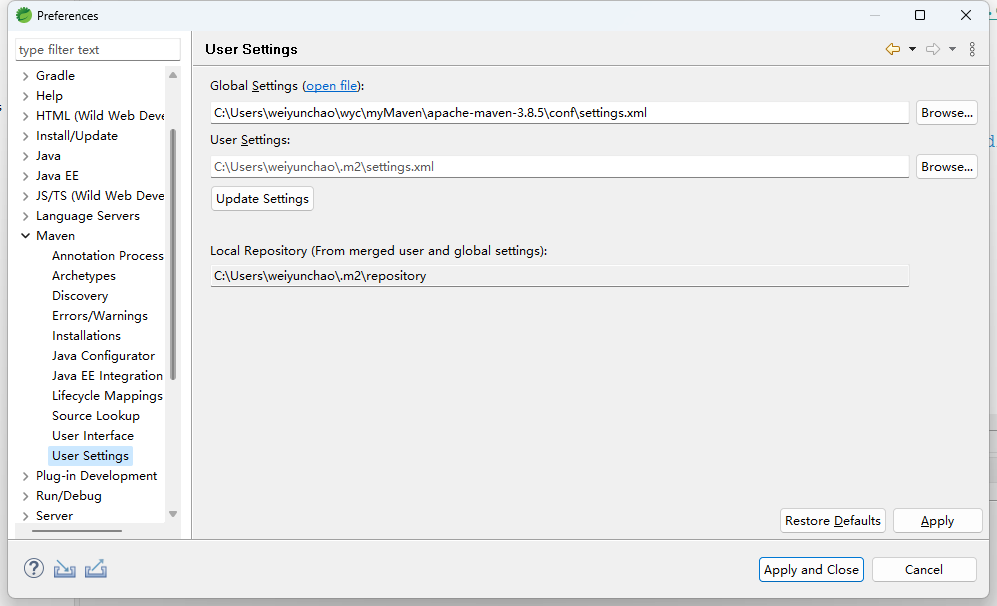Image resolution: width=997 pixels, height=606 pixels.
Task: Click the help question mark icon
Action: (34, 569)
